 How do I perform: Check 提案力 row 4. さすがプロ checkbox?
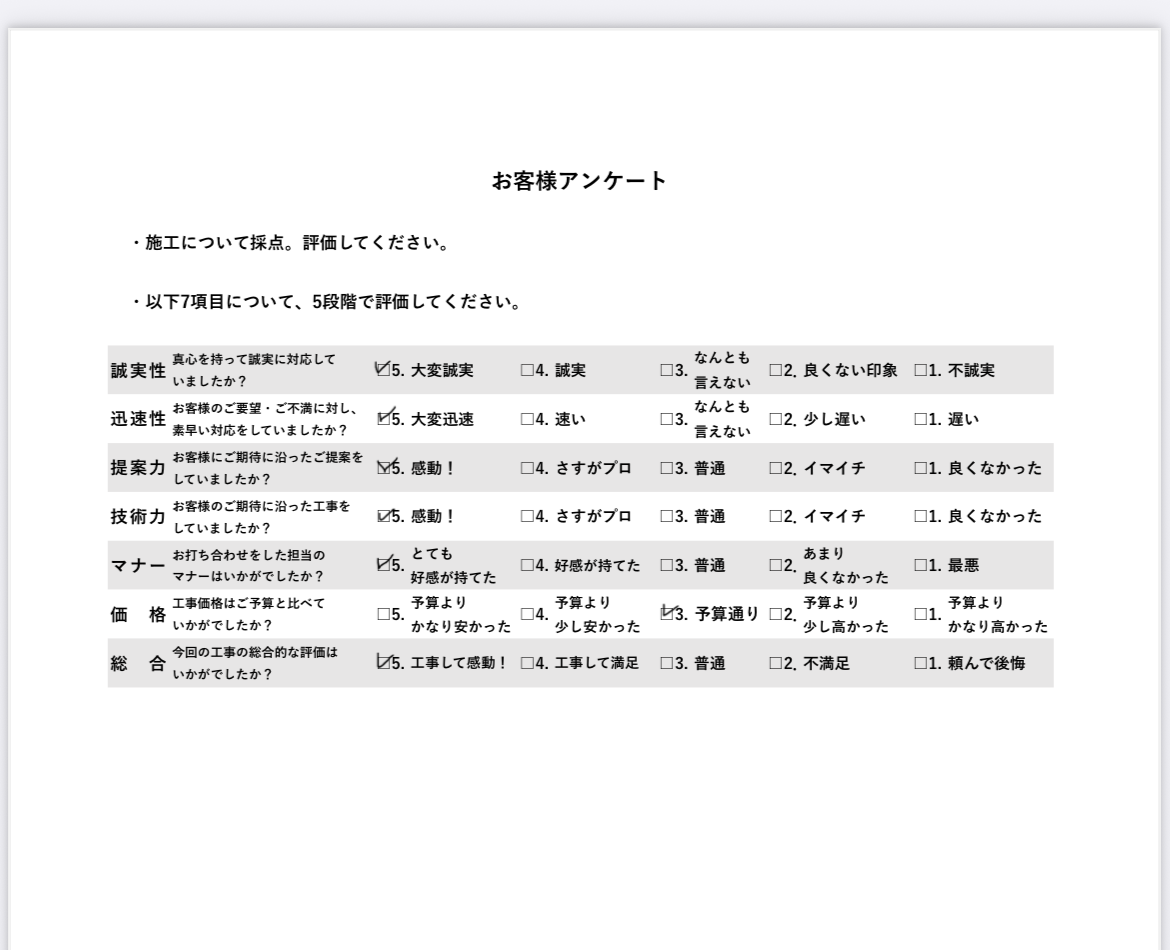tap(527, 468)
